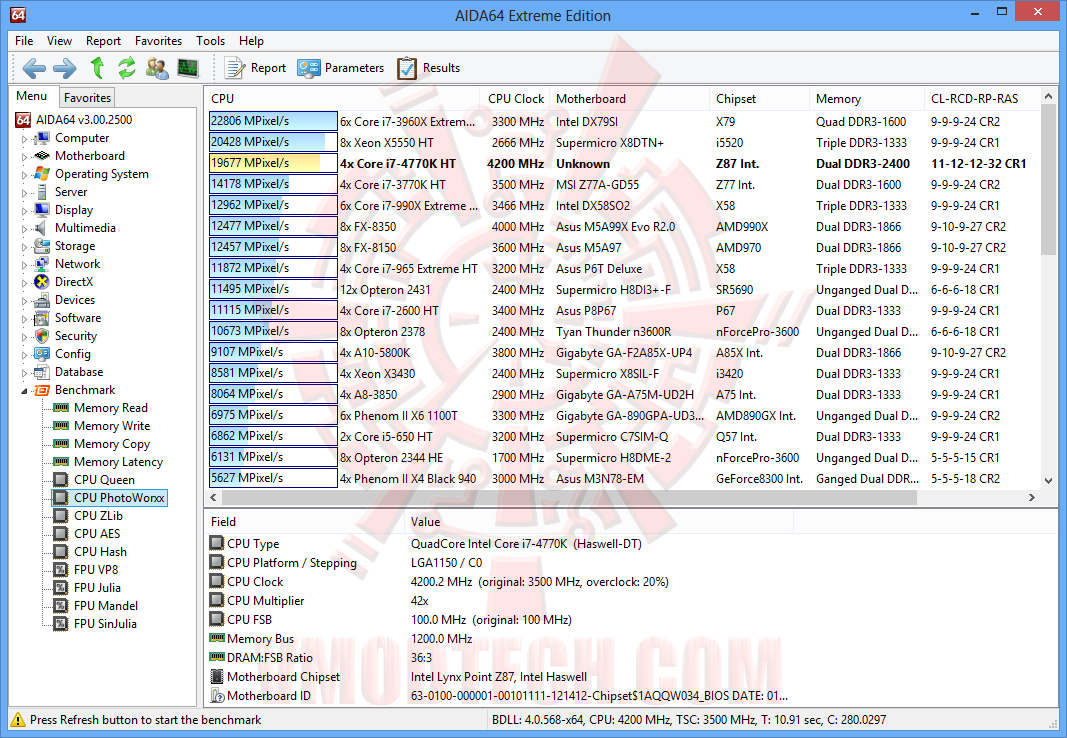The width and height of the screenshot is (1067, 738).
Task: Click the Database icon in tree
Action: tap(42, 372)
